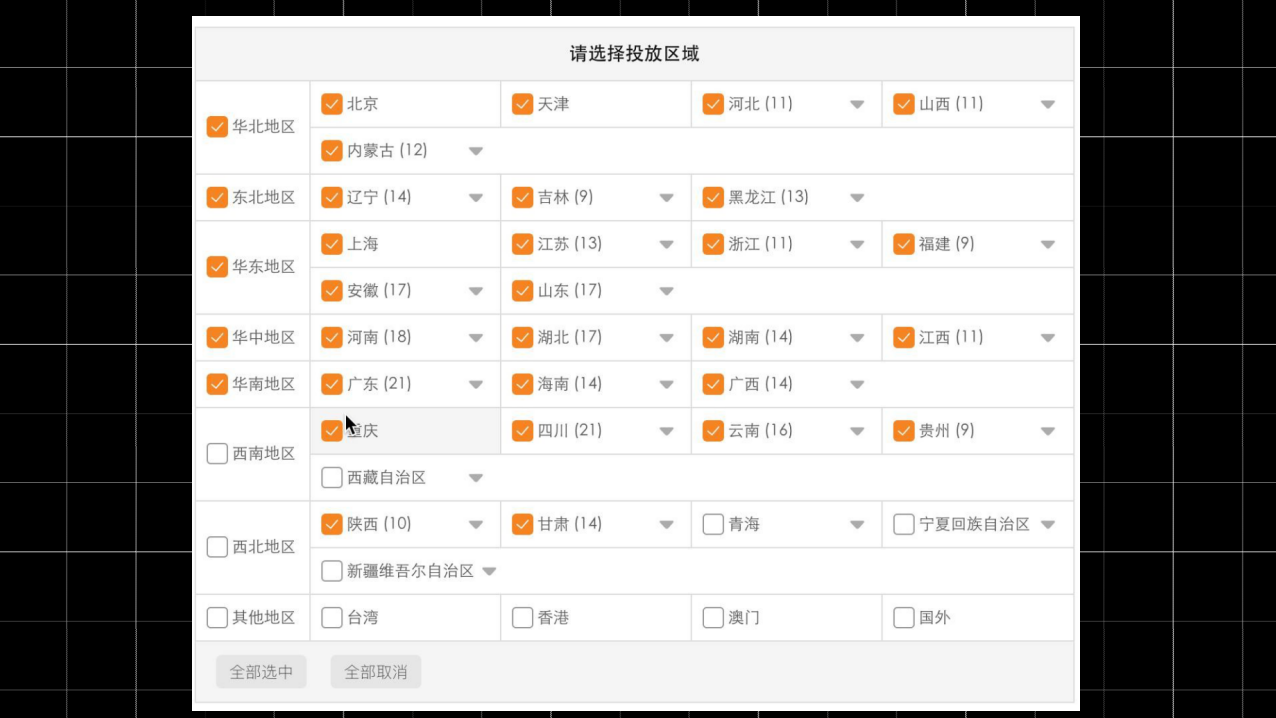Uncheck the 东北地区 region checkbox
Viewport: 1276px width, 718px height.
(x=217, y=197)
